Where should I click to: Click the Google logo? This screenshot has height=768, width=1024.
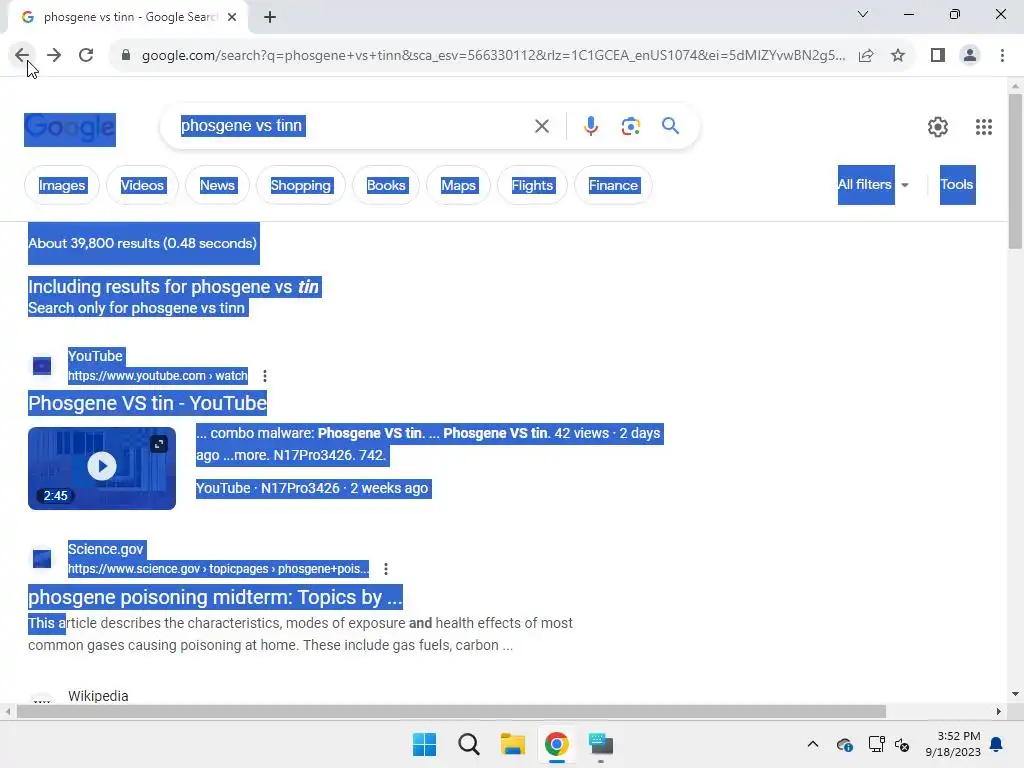click(x=70, y=129)
